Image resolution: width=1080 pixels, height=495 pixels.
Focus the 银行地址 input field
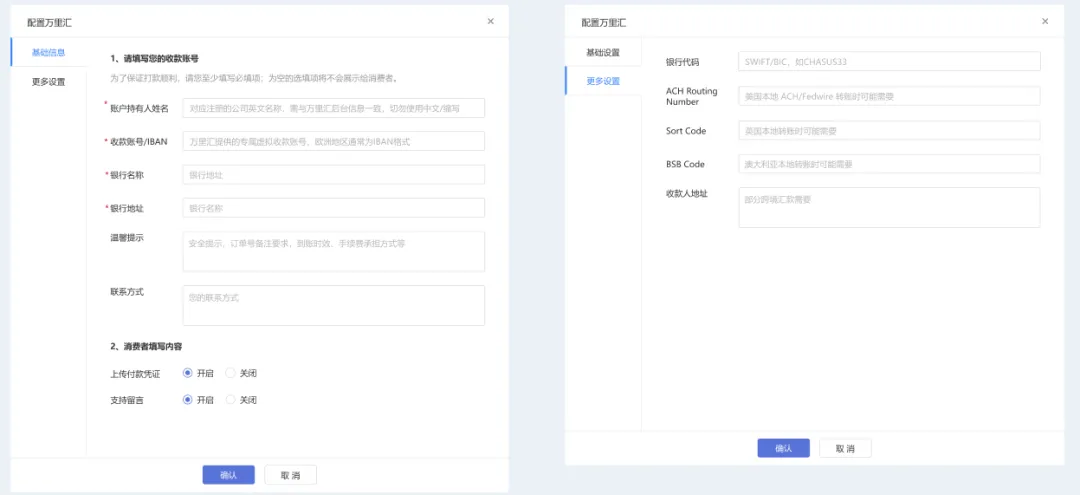[x=333, y=208]
